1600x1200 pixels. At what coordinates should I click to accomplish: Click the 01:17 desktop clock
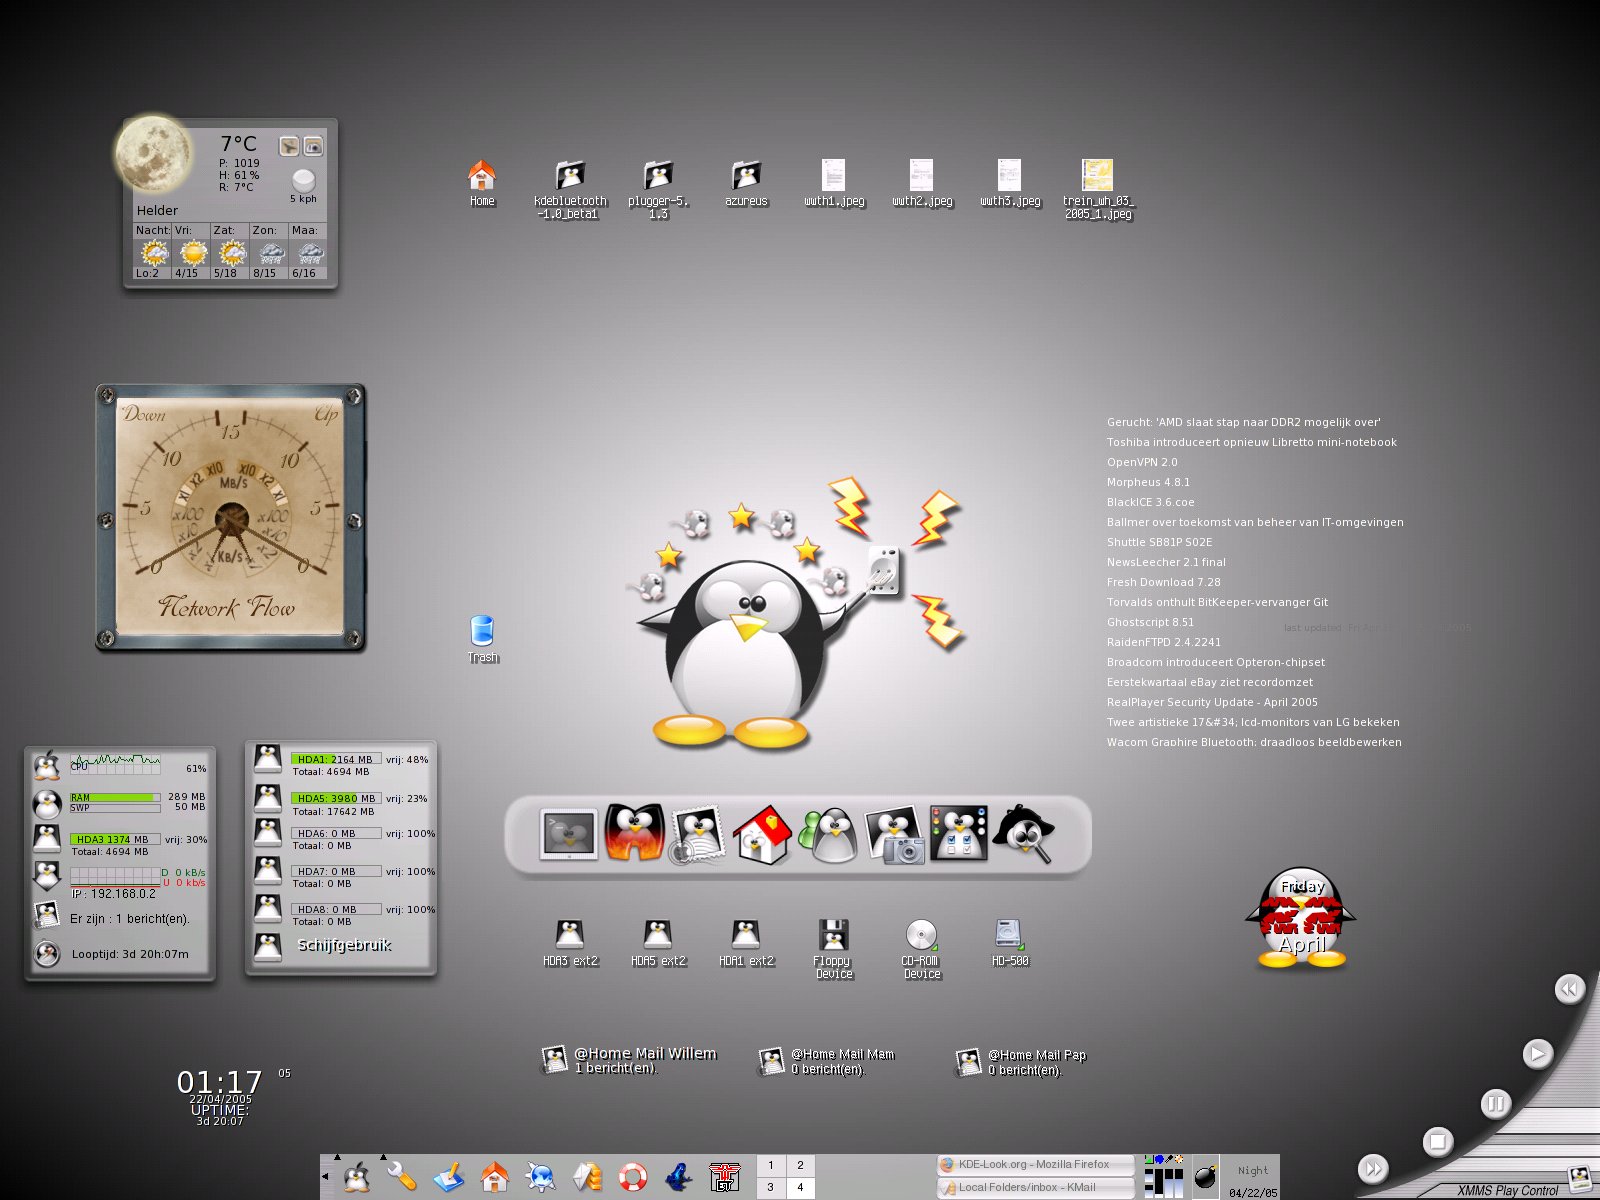coord(219,1082)
